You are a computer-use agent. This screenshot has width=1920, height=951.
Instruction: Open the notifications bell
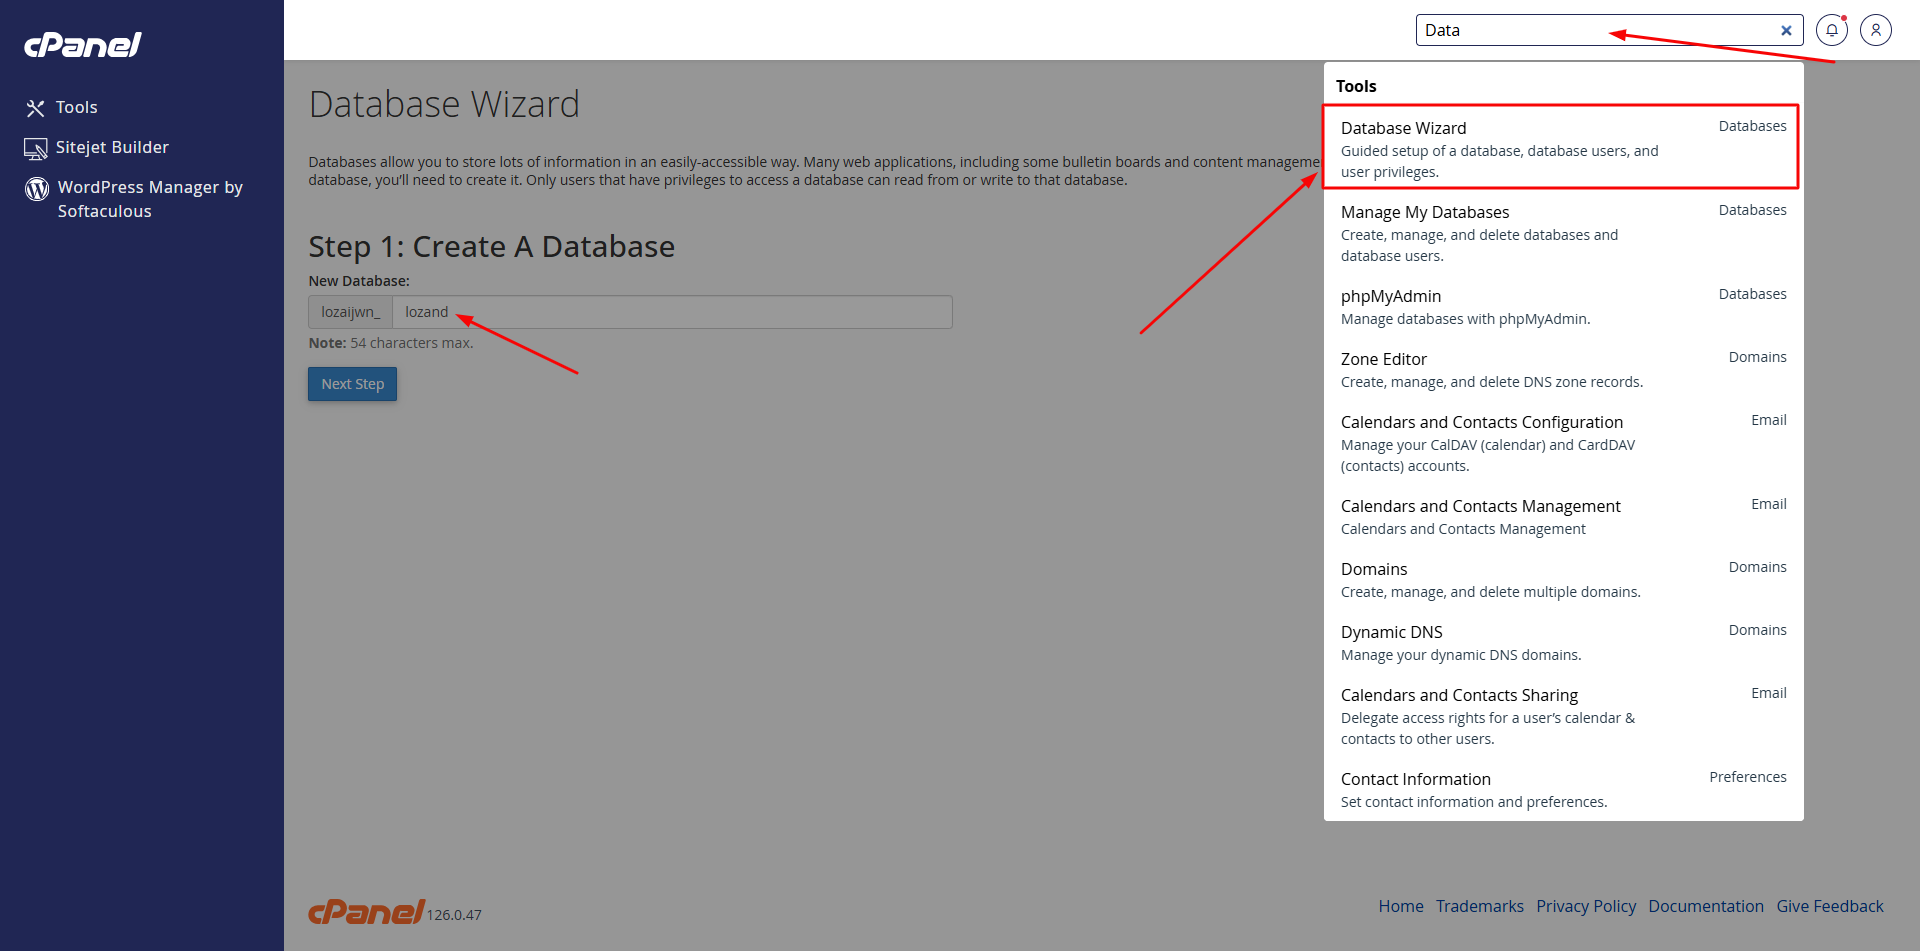[1831, 30]
